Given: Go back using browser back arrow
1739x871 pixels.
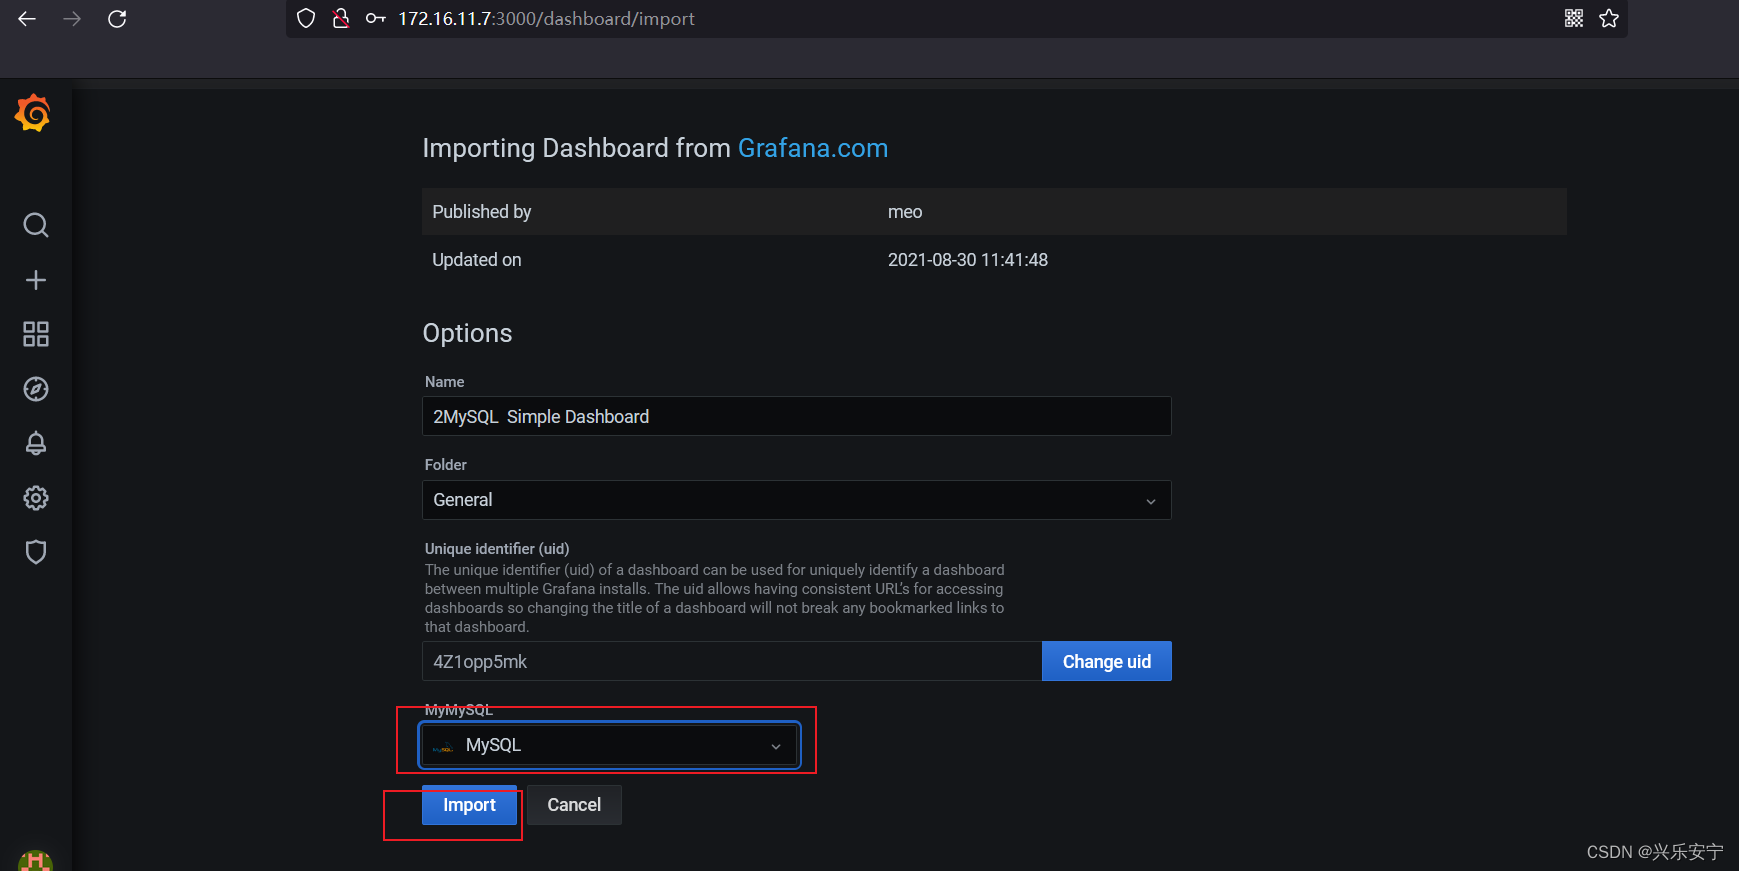Looking at the screenshot, I should pos(27,19).
